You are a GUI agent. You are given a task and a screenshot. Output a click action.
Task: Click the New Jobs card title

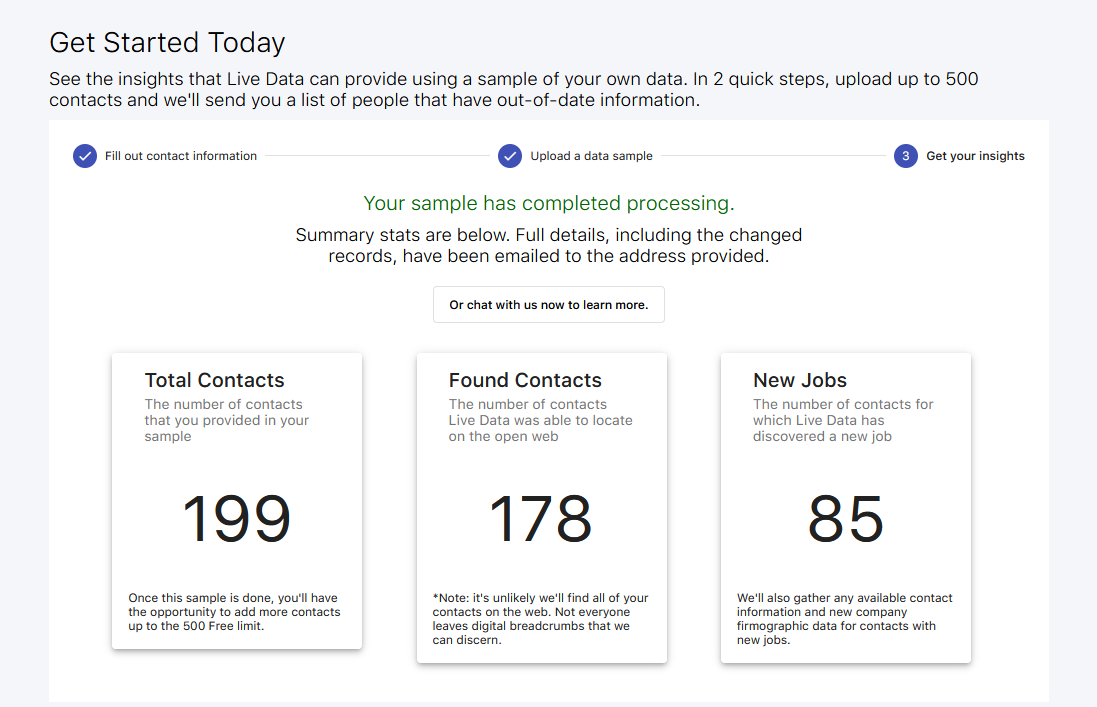point(800,380)
